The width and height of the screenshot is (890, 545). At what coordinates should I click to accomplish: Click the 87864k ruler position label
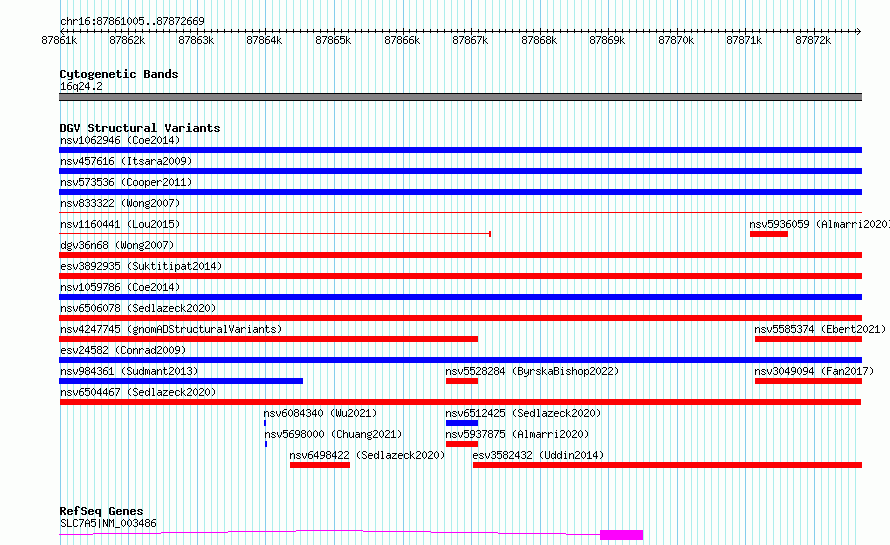pos(264,40)
